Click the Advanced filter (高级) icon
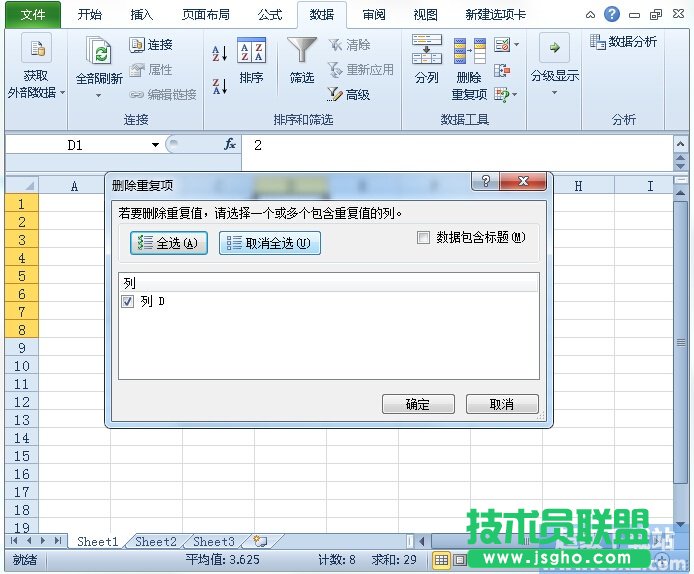Screen dimensions: 694x574 (337, 94)
